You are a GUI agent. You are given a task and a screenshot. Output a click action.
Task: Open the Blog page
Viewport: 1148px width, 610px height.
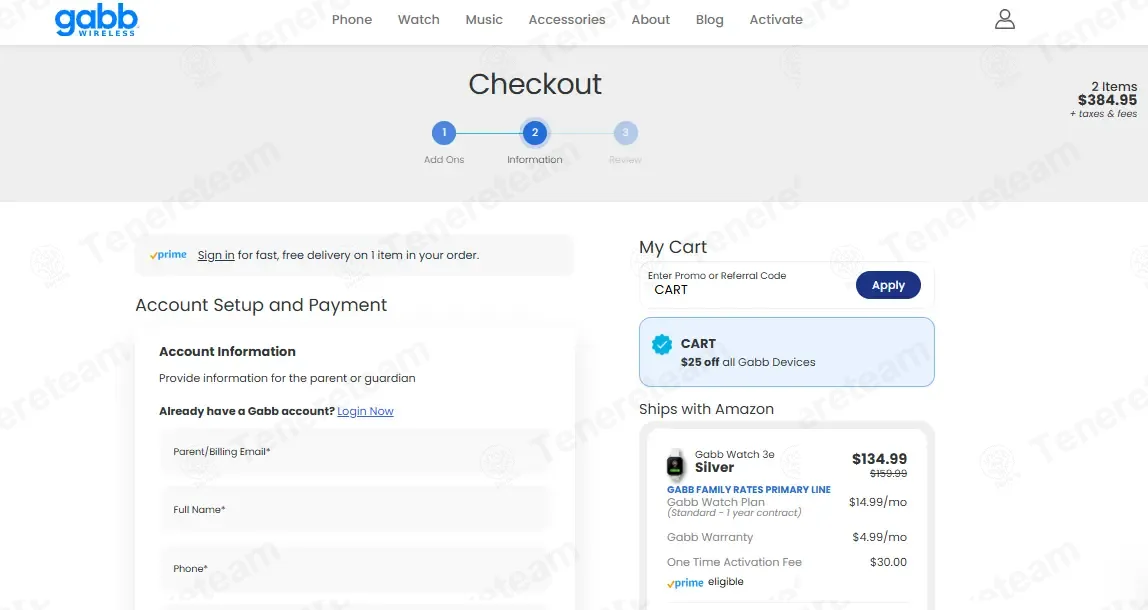709,20
